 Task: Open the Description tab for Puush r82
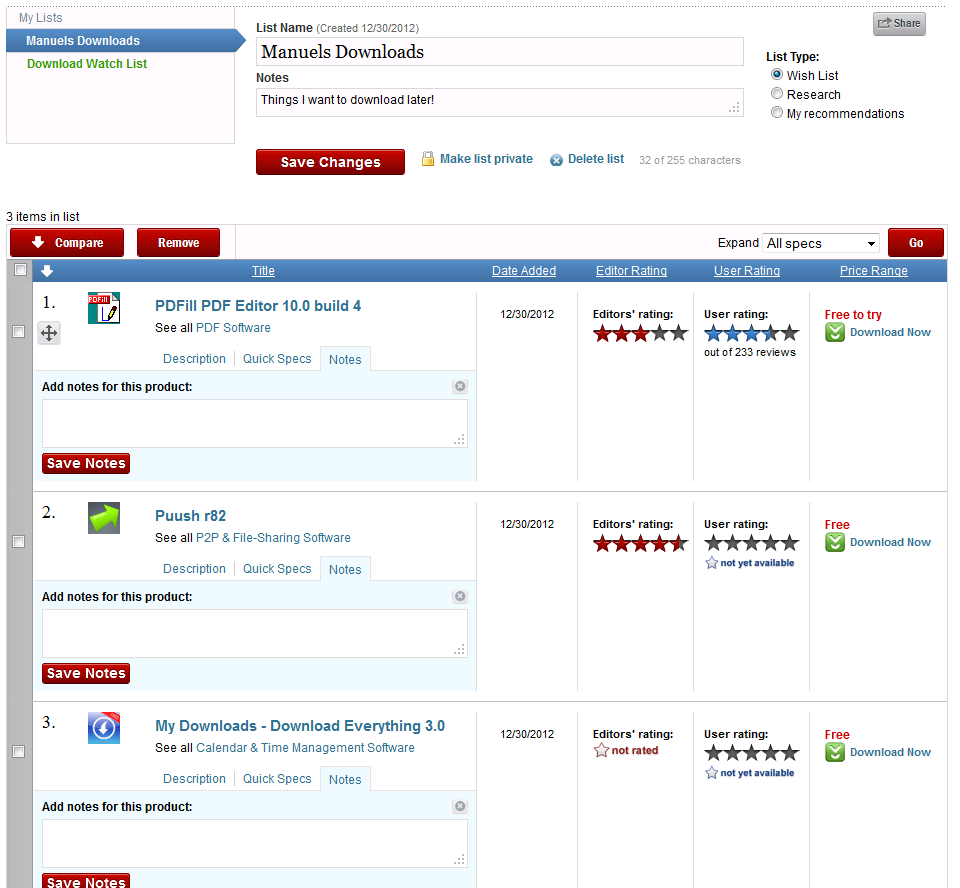click(194, 569)
